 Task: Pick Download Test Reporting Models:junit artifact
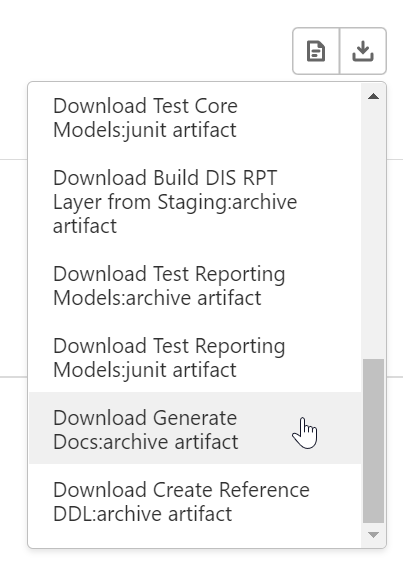click(x=195, y=357)
